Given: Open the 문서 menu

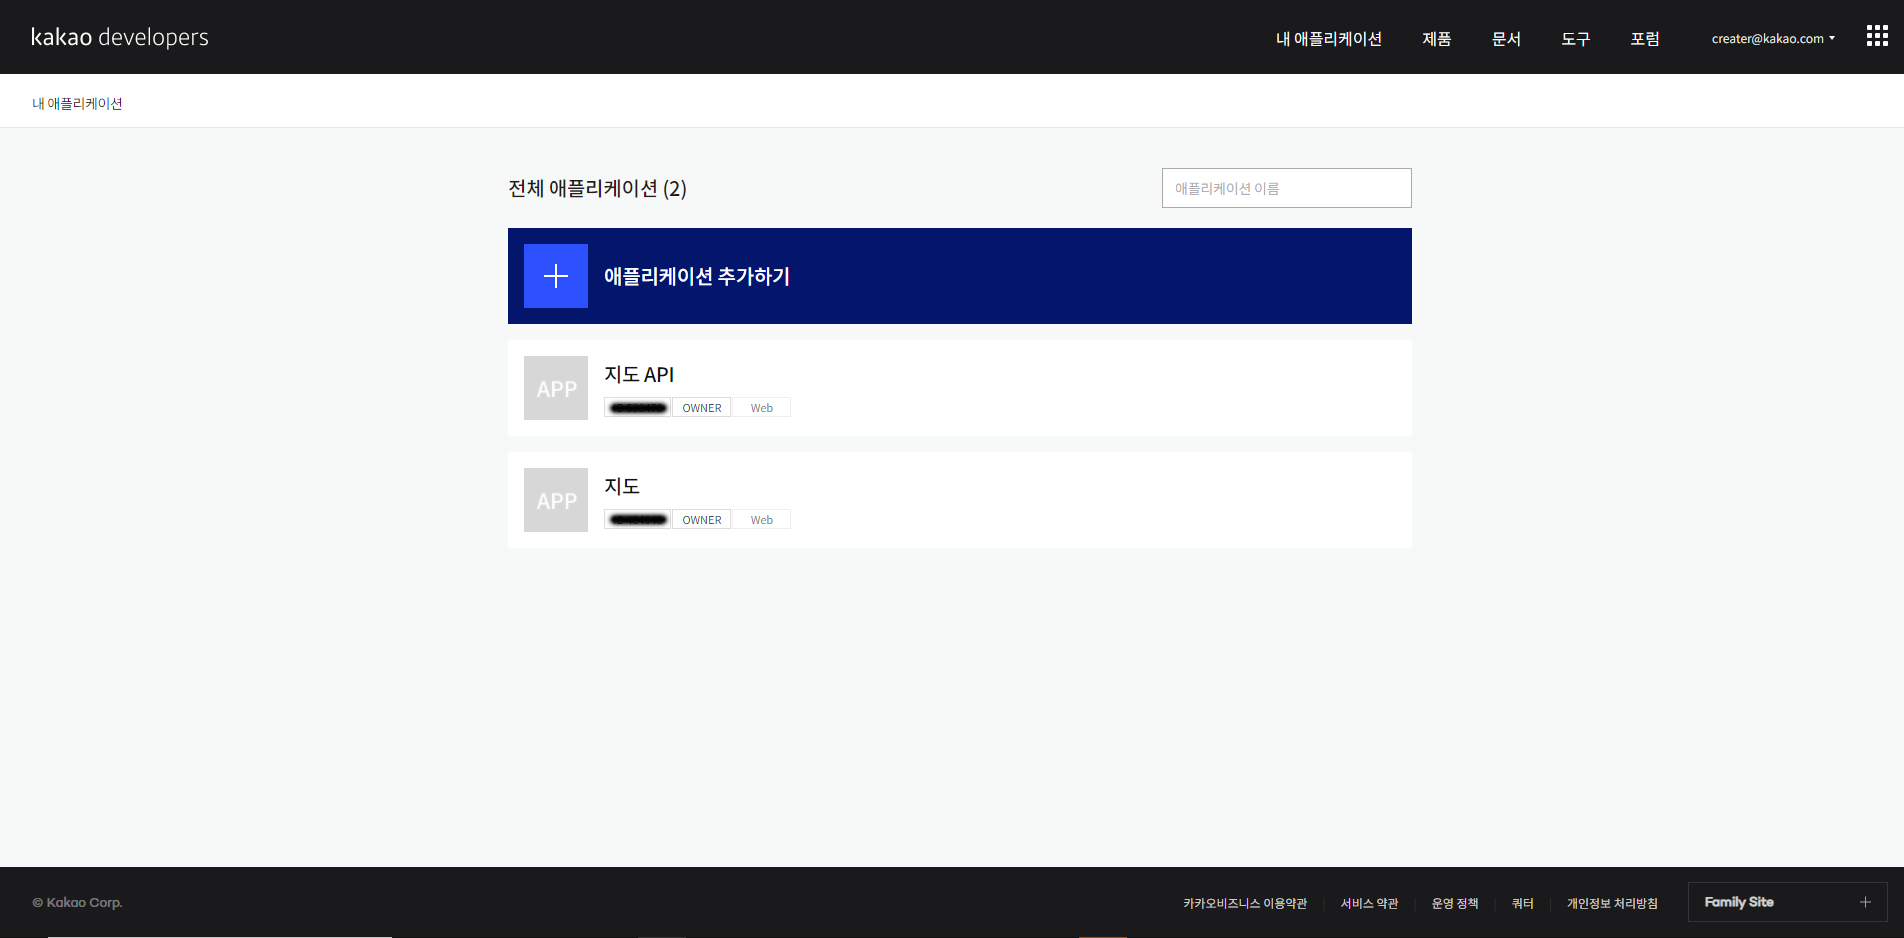Looking at the screenshot, I should 1506,39.
